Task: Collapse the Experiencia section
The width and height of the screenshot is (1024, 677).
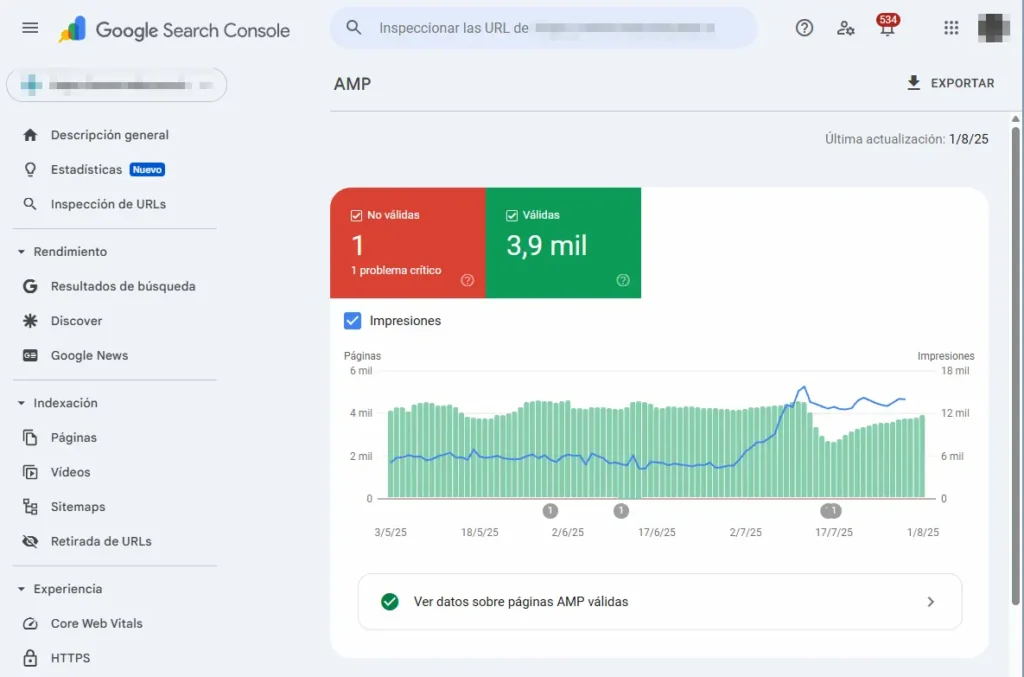Action: (21, 589)
